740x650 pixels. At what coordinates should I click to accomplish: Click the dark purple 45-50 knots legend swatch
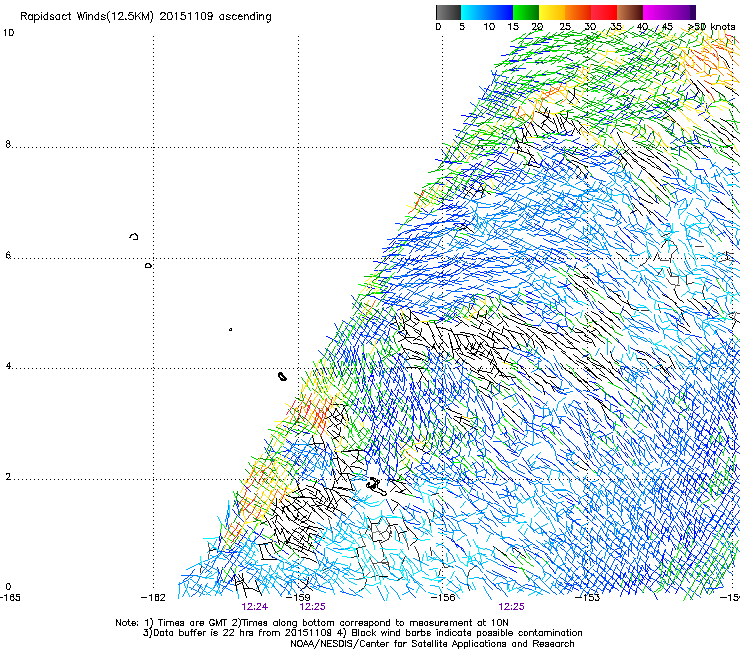[x=682, y=12]
